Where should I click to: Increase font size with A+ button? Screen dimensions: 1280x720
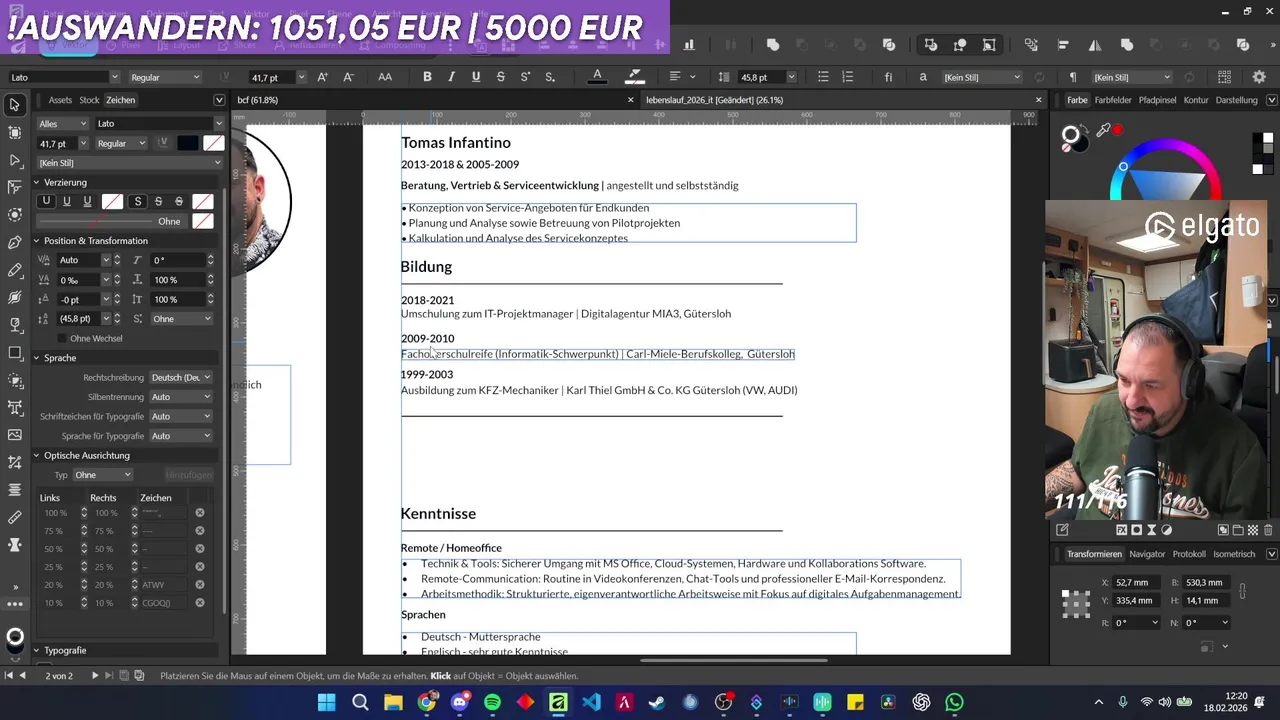click(x=322, y=77)
